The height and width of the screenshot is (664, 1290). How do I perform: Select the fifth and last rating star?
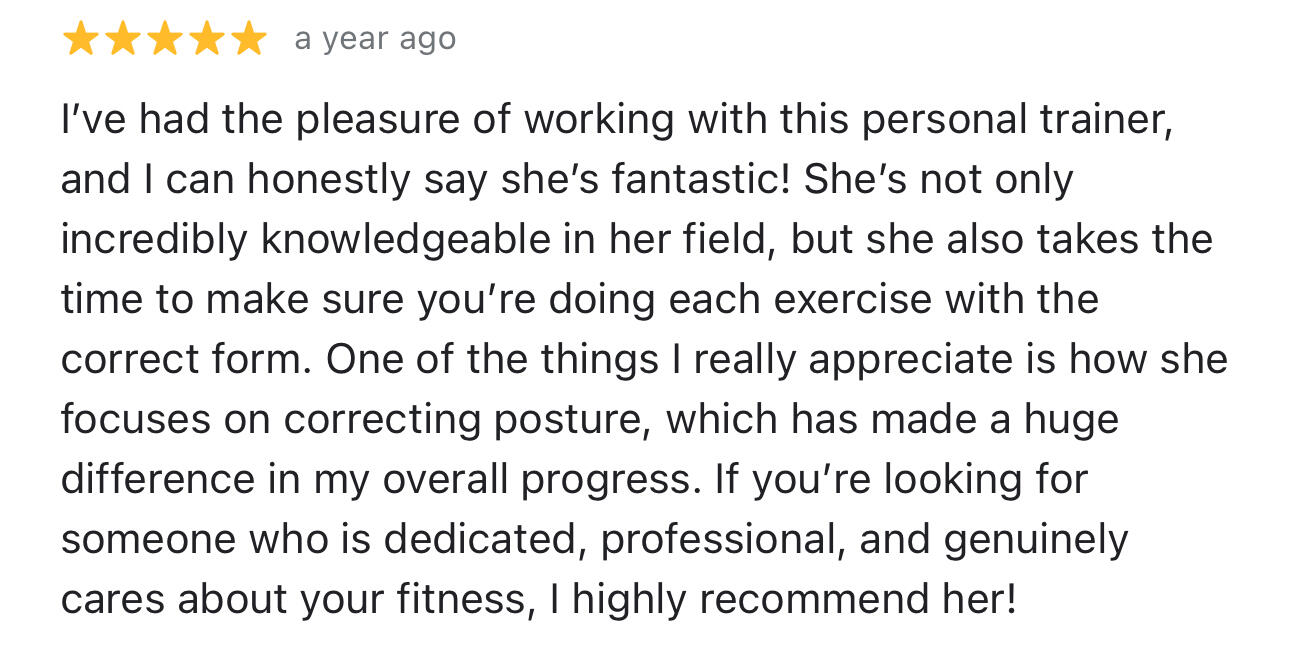pyautogui.click(x=248, y=40)
